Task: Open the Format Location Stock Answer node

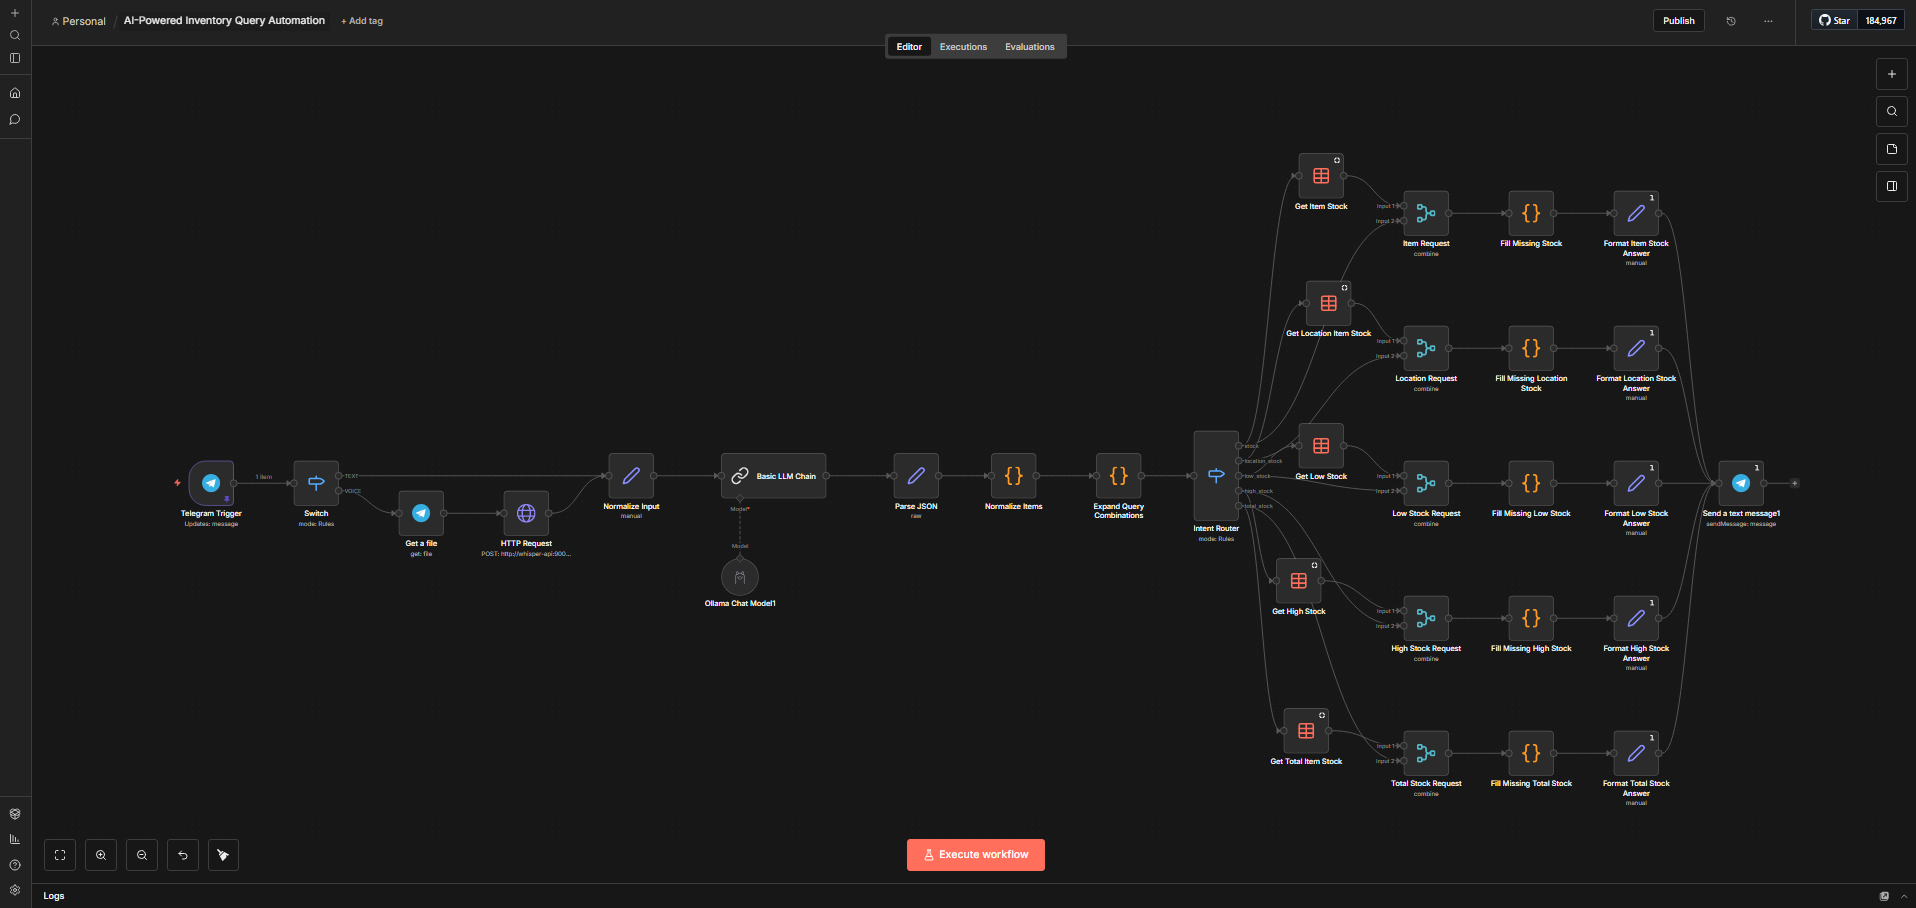Action: point(1636,348)
